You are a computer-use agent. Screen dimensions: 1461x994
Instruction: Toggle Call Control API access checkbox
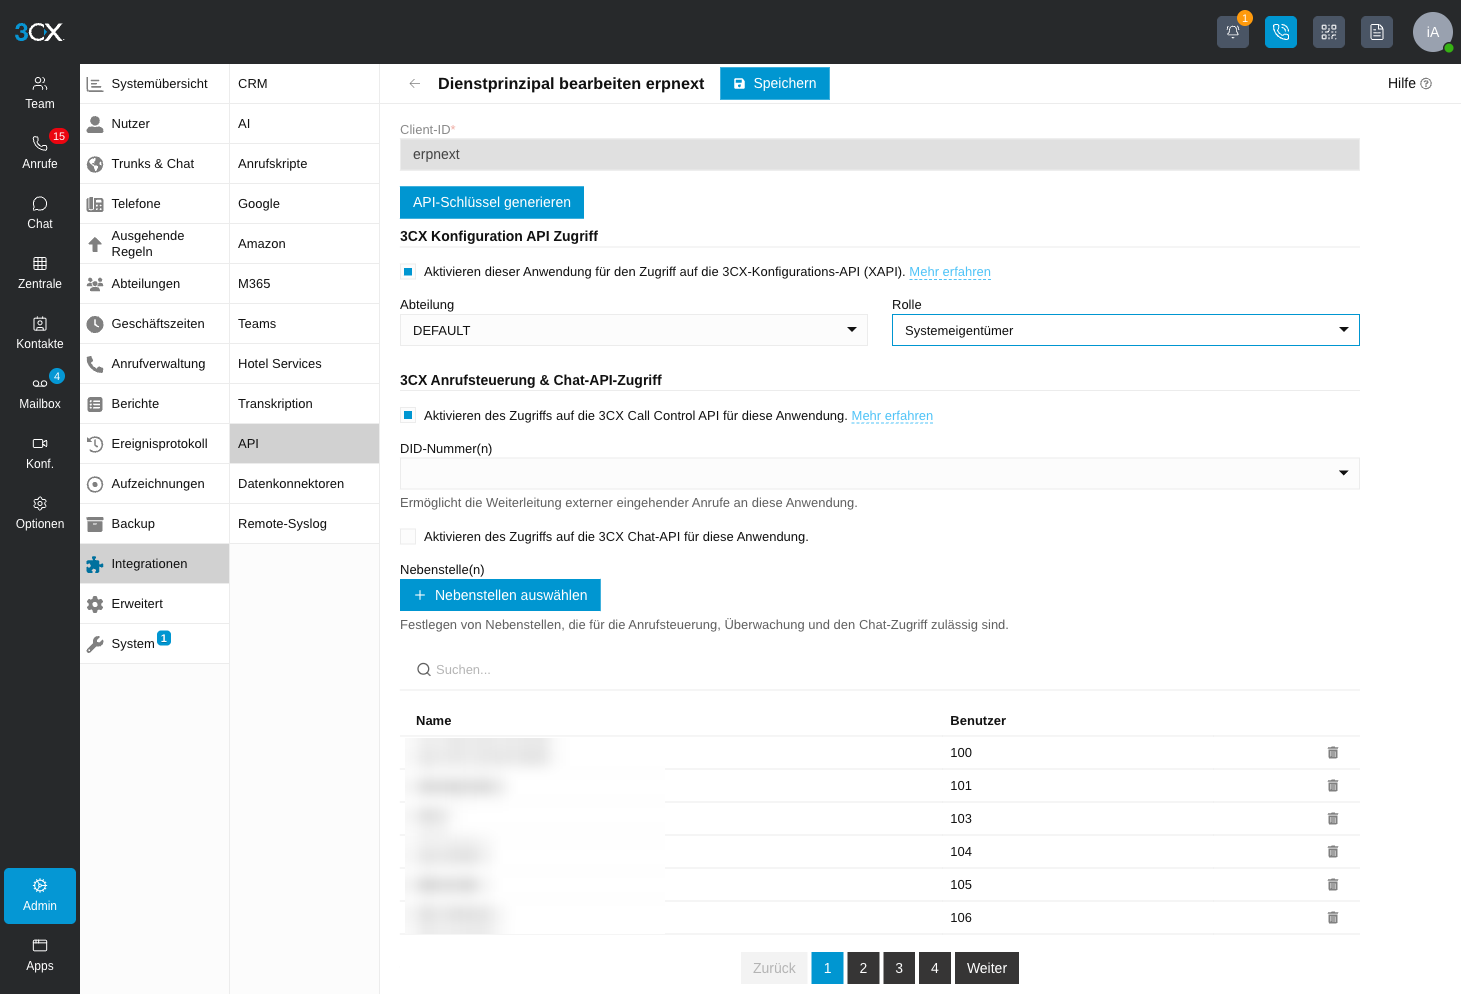click(408, 416)
